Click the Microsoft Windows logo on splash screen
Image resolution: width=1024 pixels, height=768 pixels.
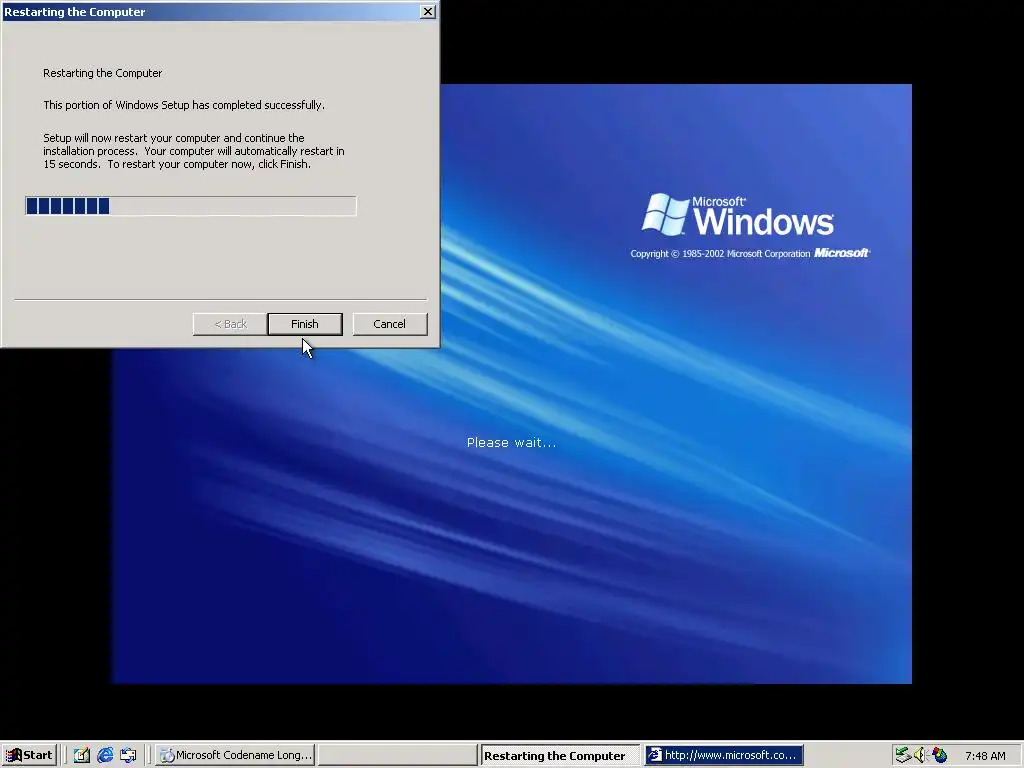737,215
